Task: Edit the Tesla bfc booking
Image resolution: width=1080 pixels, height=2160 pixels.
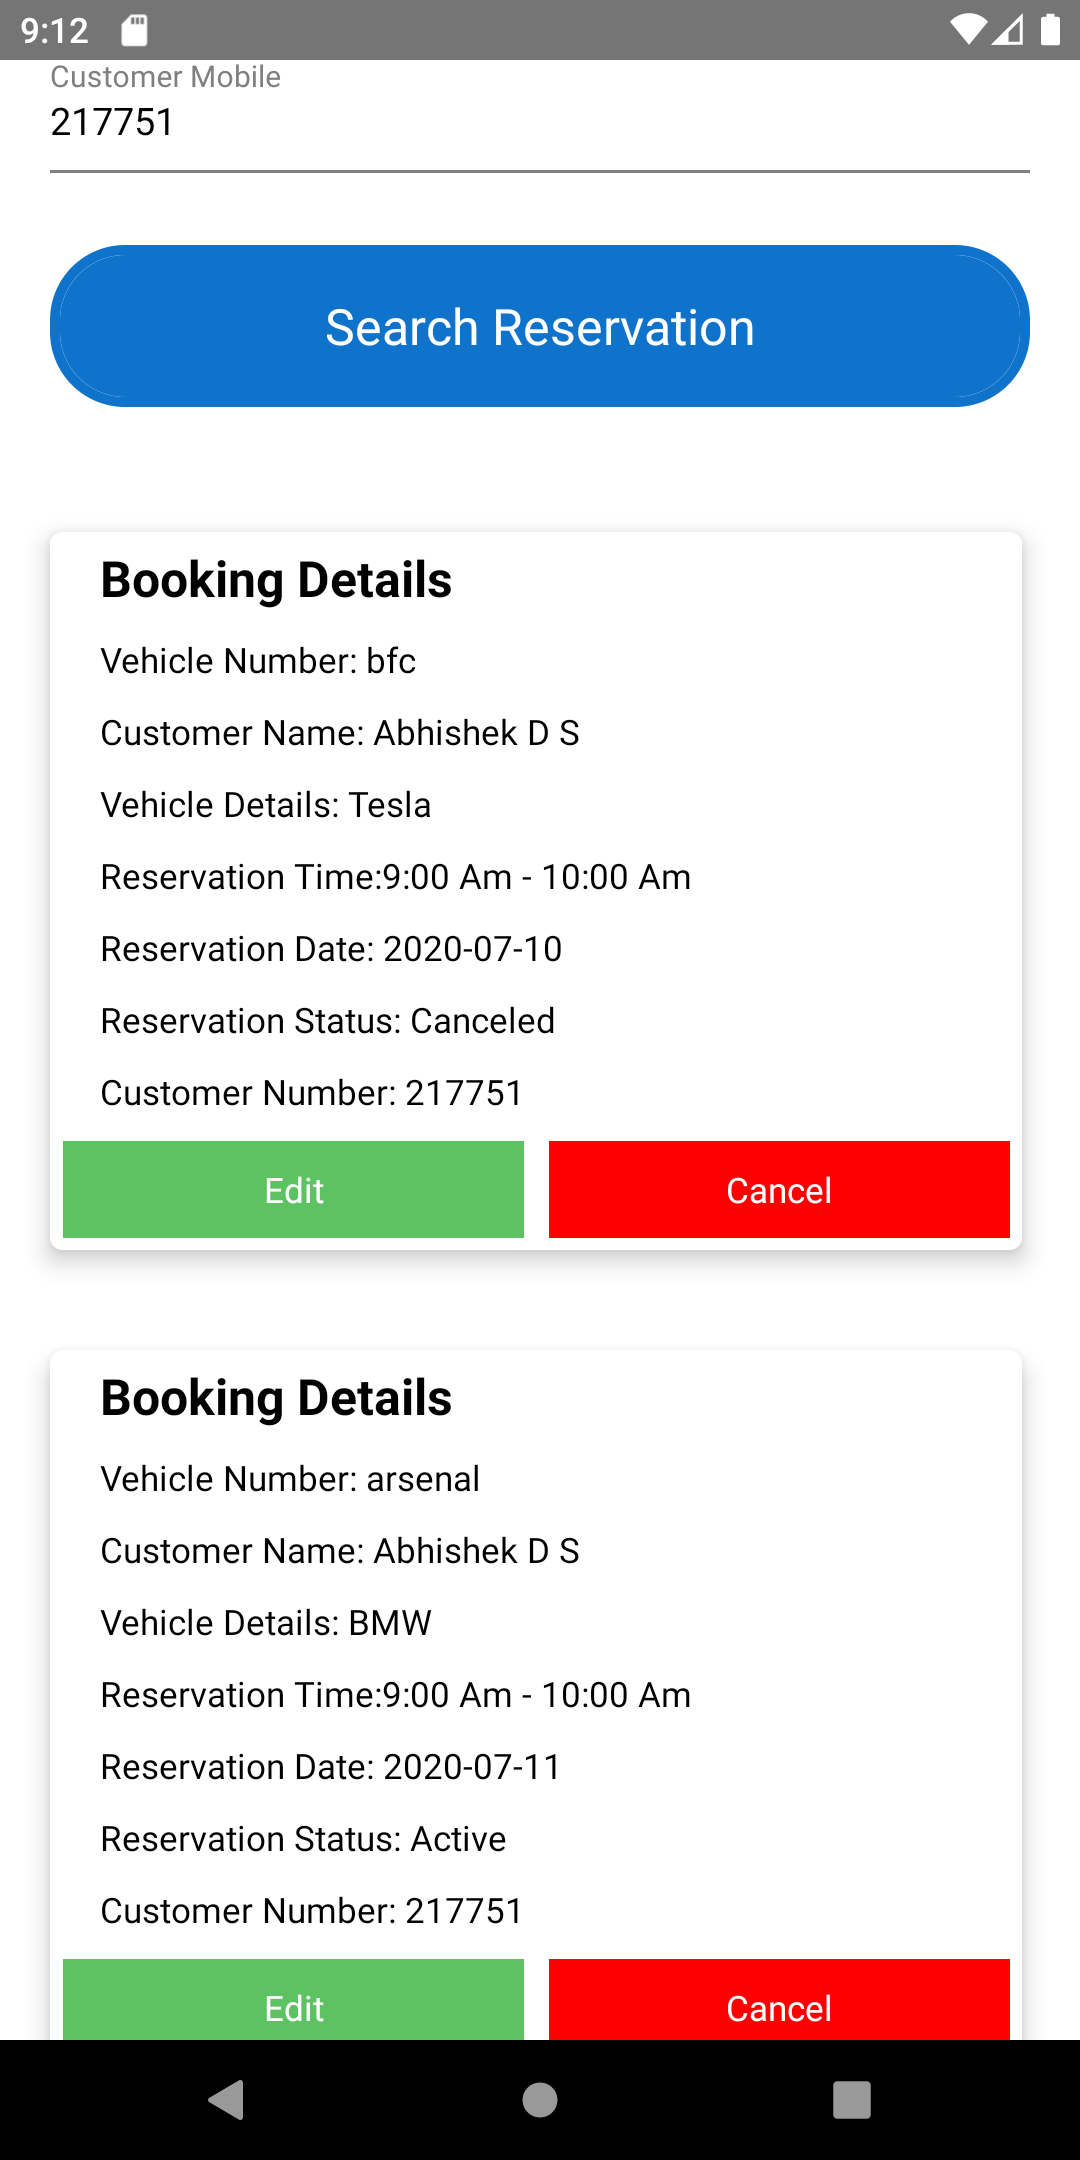Action: [x=293, y=1190]
